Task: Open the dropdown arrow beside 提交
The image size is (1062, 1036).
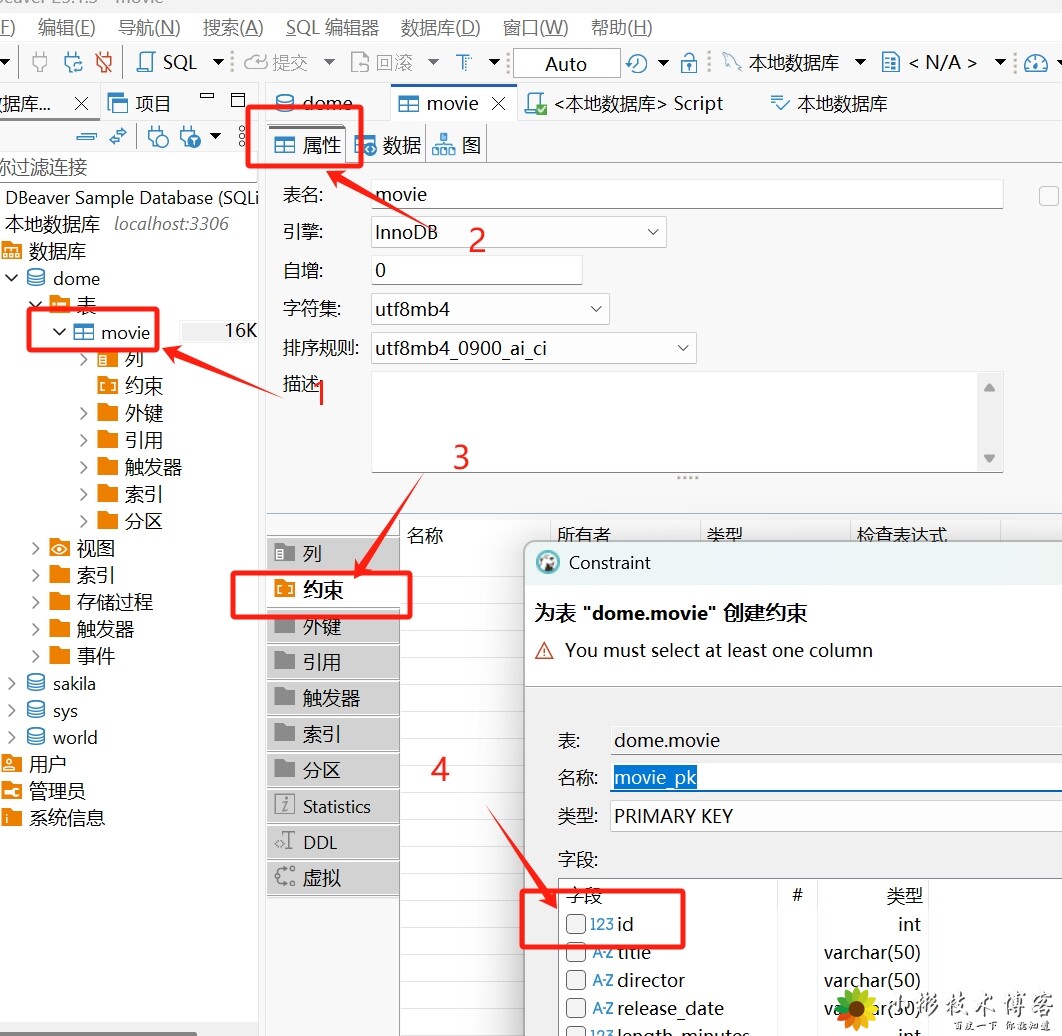Action: click(329, 63)
